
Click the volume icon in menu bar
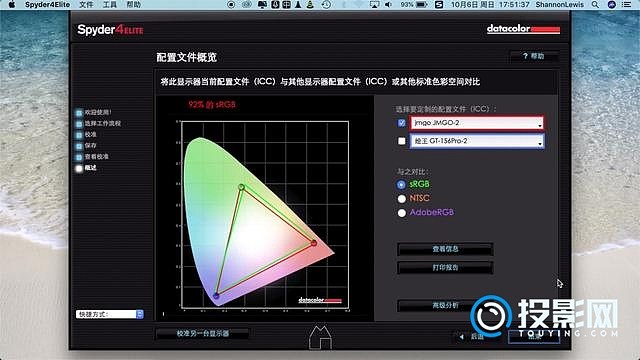tap(388, 5)
